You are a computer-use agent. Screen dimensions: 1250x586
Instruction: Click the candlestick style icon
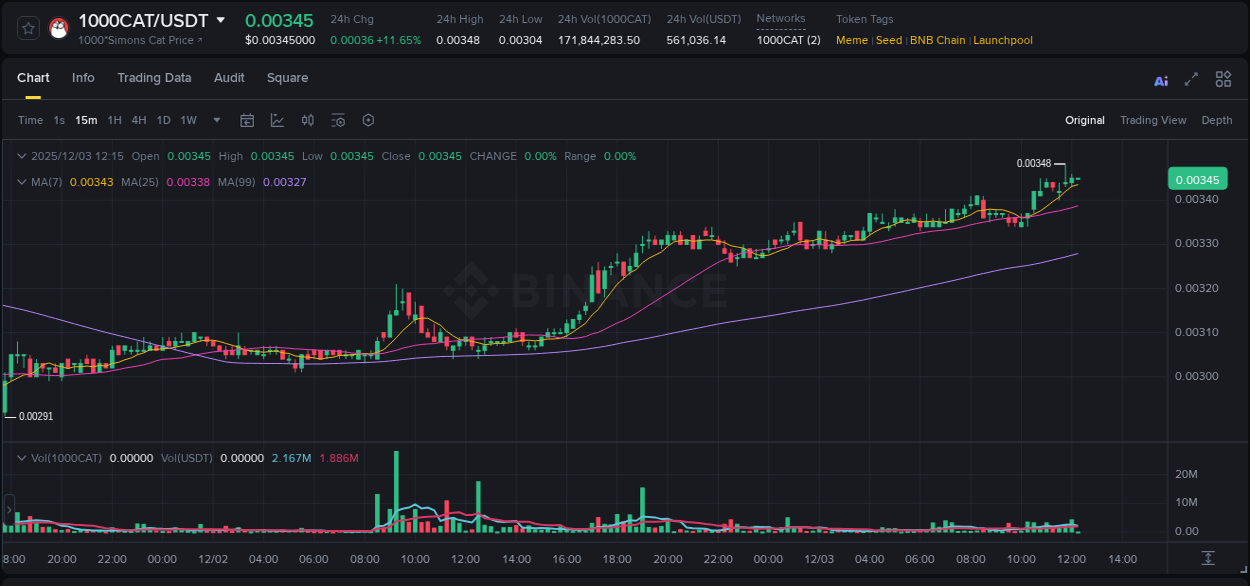pos(308,120)
